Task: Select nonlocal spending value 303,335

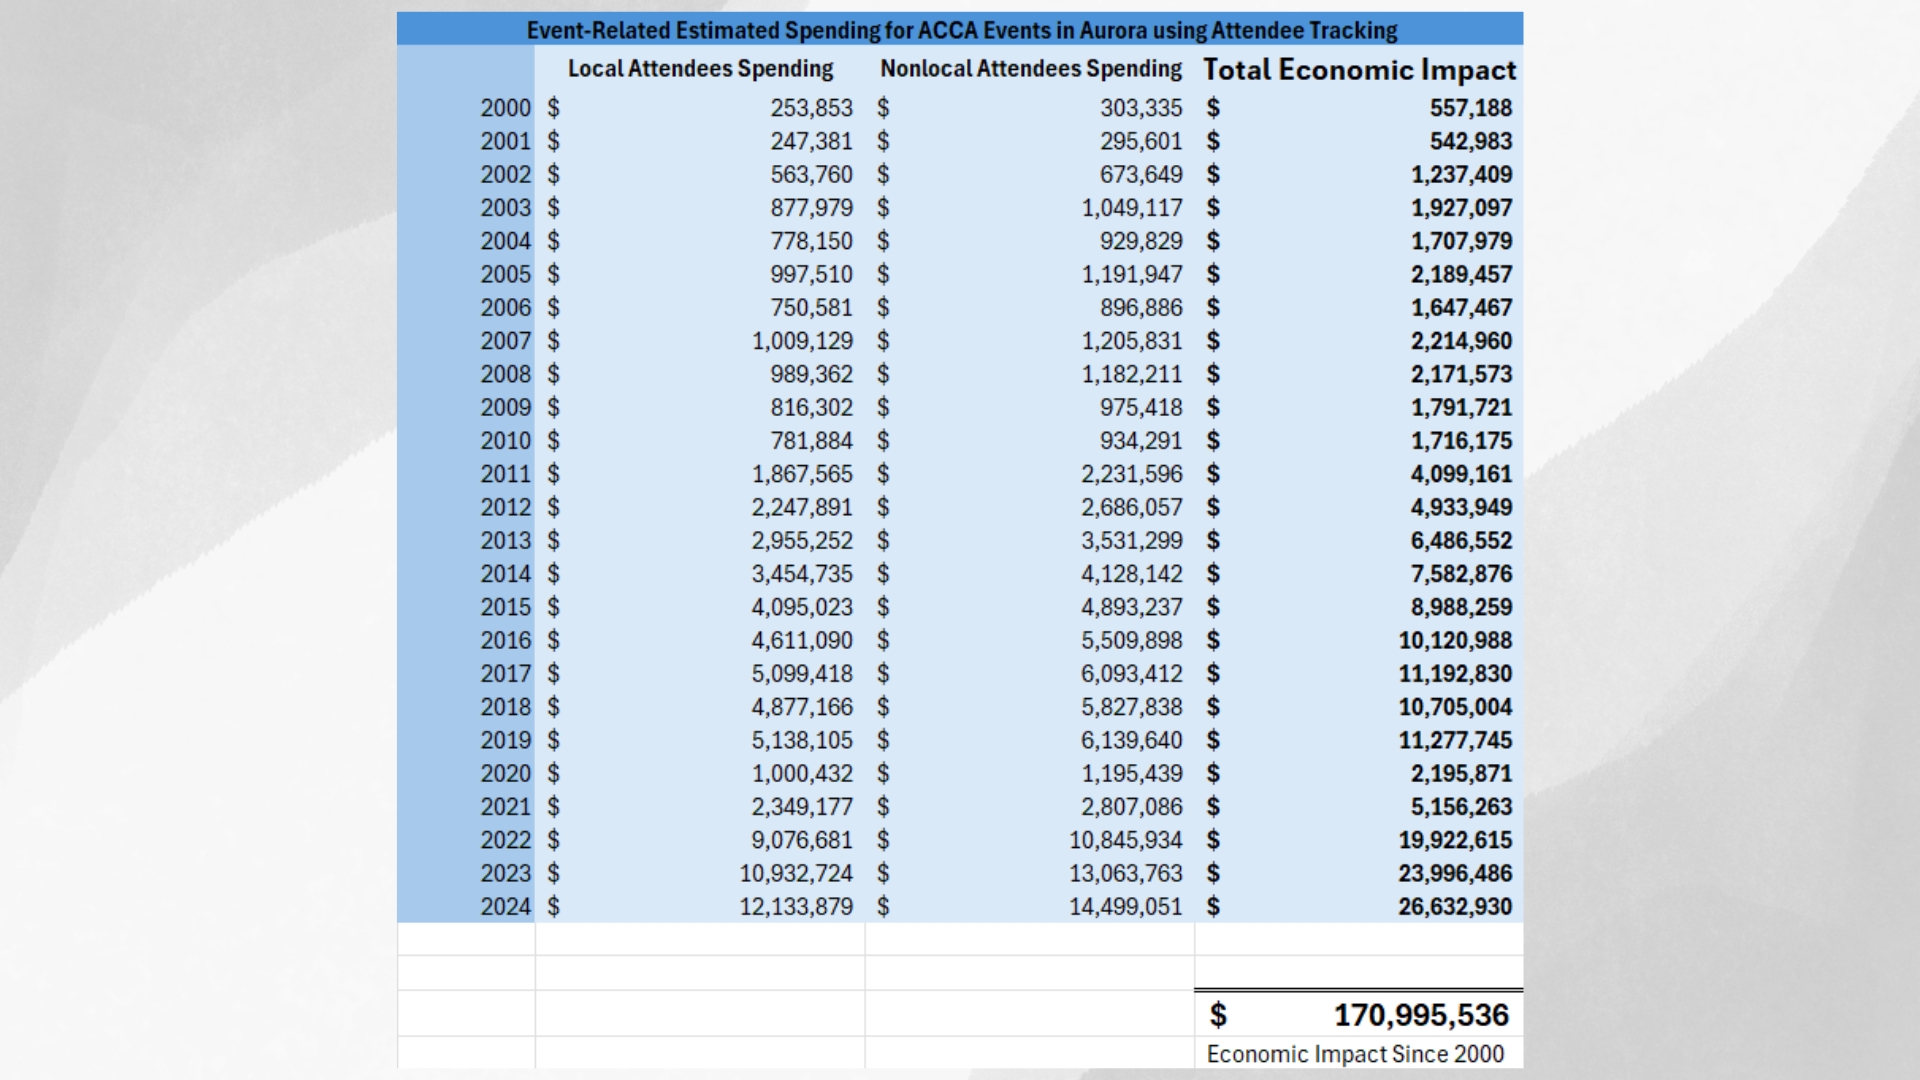Action: point(1141,108)
